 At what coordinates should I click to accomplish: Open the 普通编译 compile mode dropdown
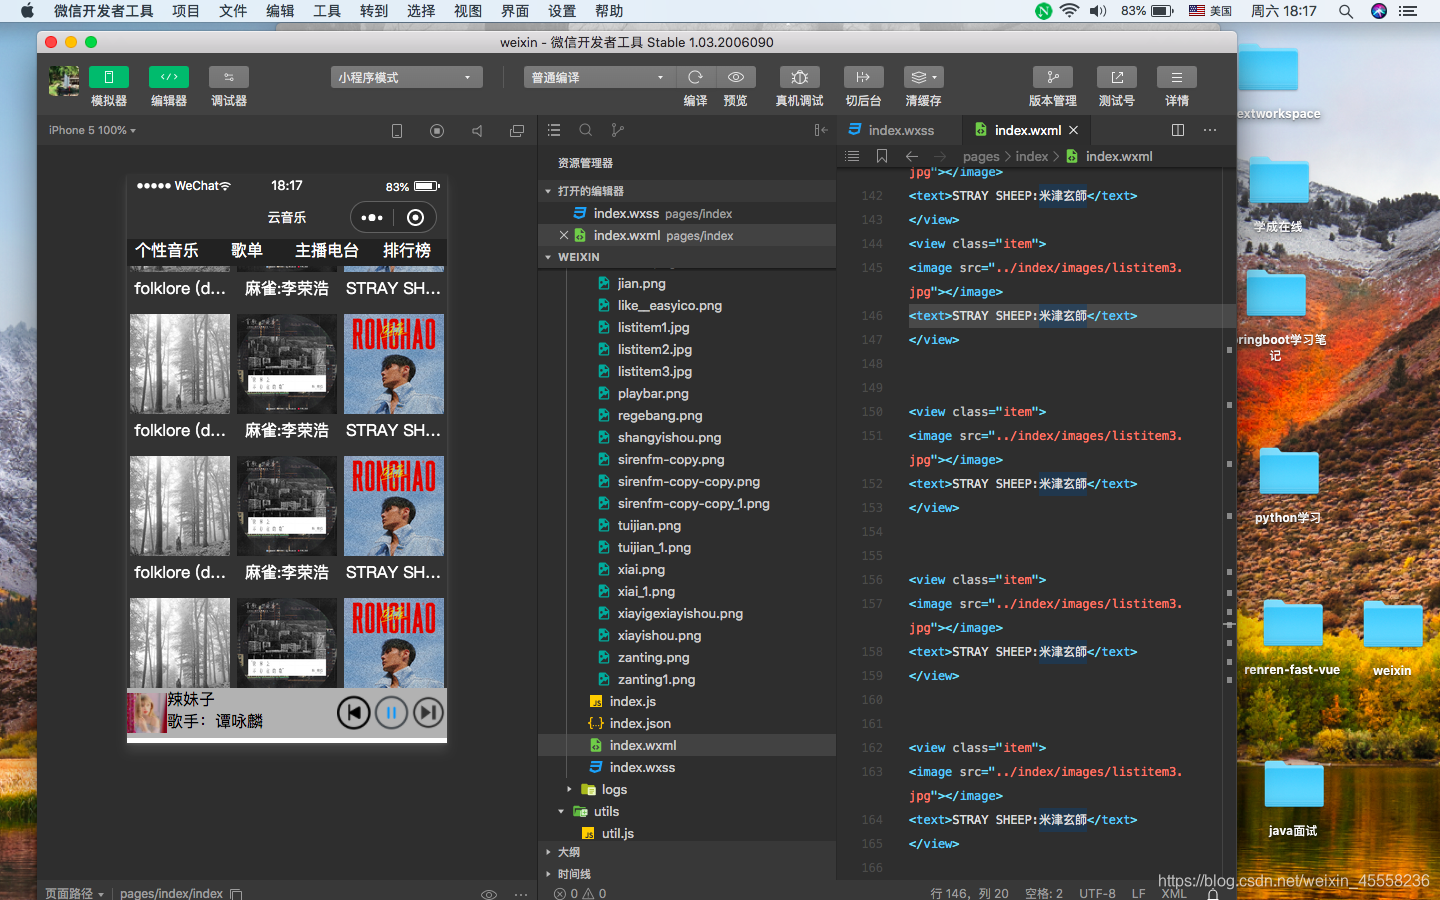(600, 77)
